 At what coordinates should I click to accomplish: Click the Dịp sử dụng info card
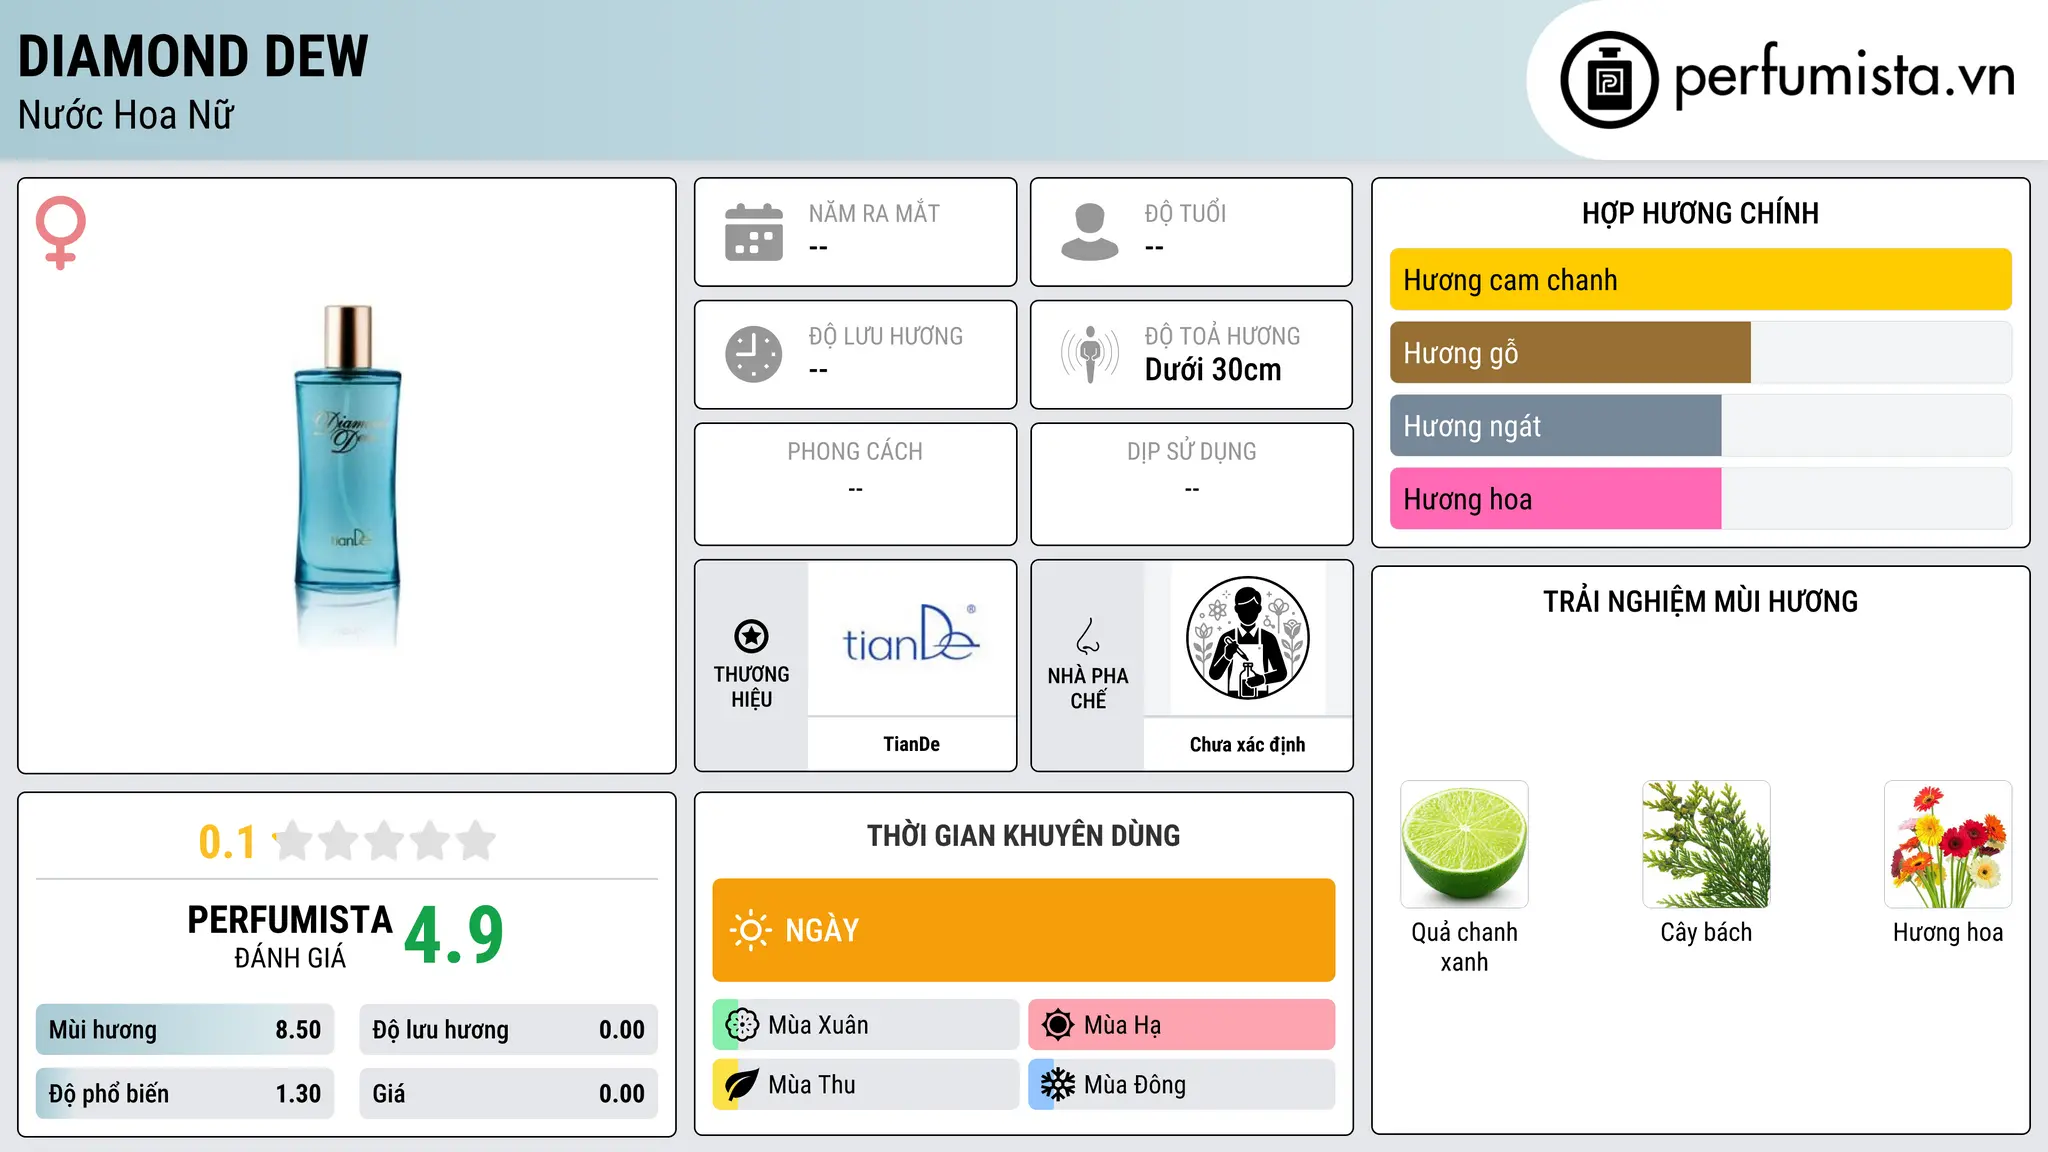pyautogui.click(x=1191, y=484)
